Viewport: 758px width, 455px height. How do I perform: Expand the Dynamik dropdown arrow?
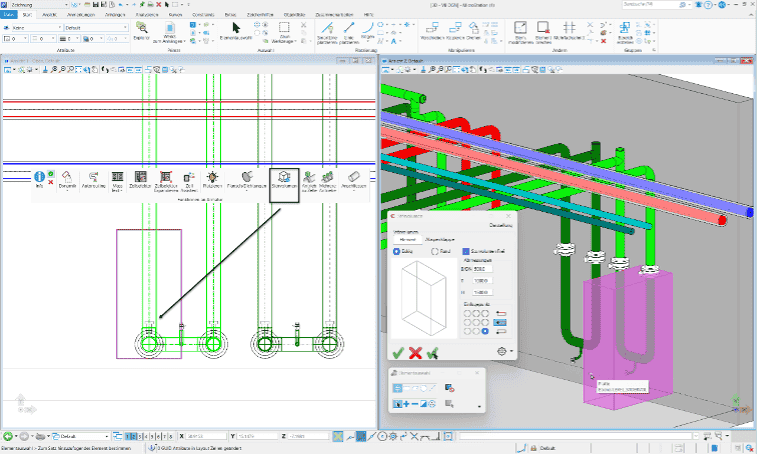click(x=69, y=192)
